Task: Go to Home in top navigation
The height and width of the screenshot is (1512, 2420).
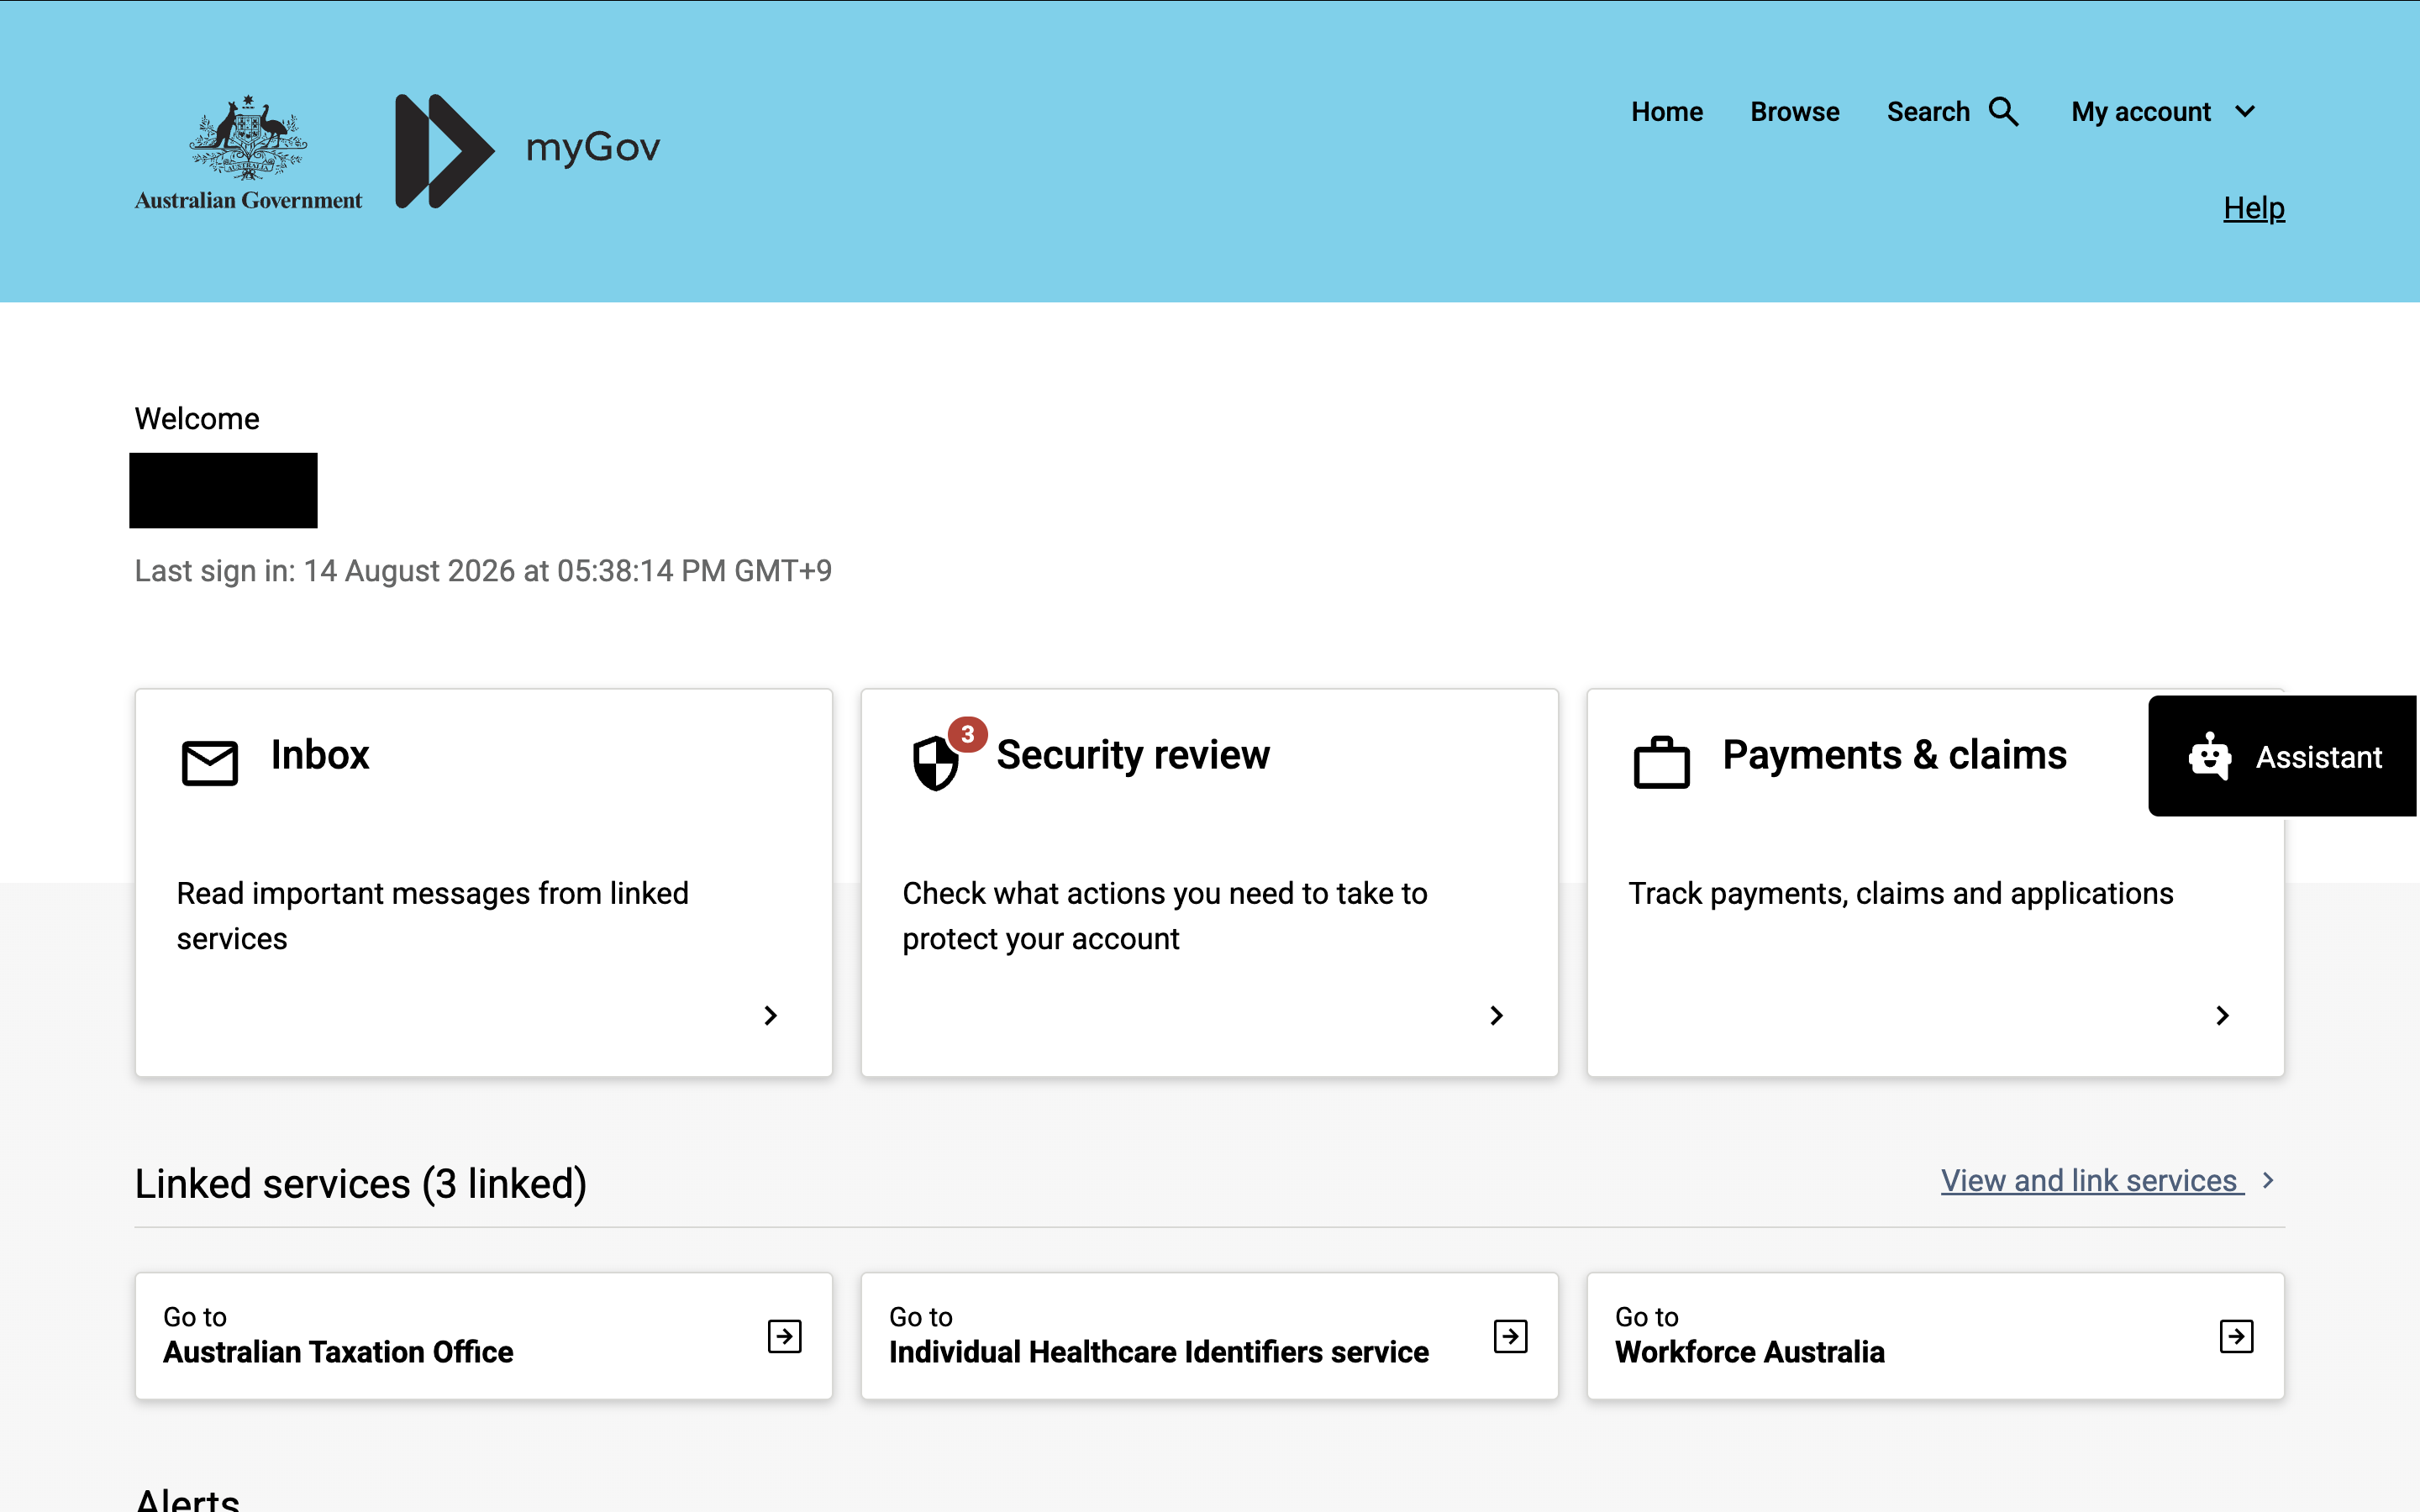Action: click(1667, 112)
